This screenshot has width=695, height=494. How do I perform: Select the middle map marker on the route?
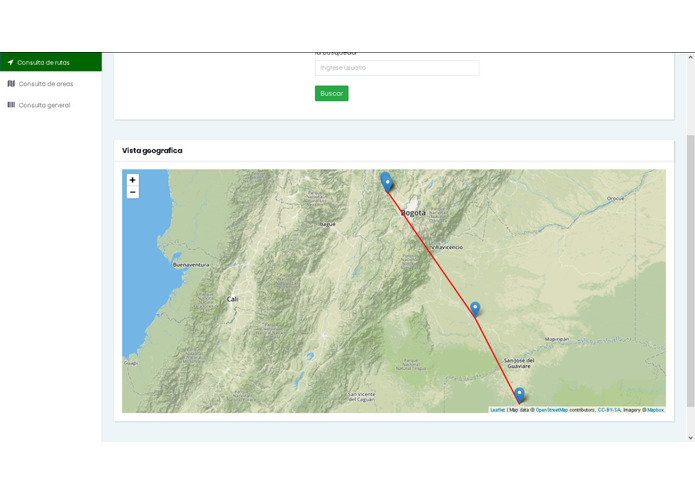(475, 308)
